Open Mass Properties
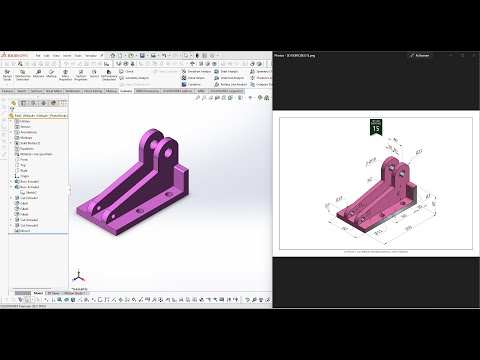 point(65,75)
